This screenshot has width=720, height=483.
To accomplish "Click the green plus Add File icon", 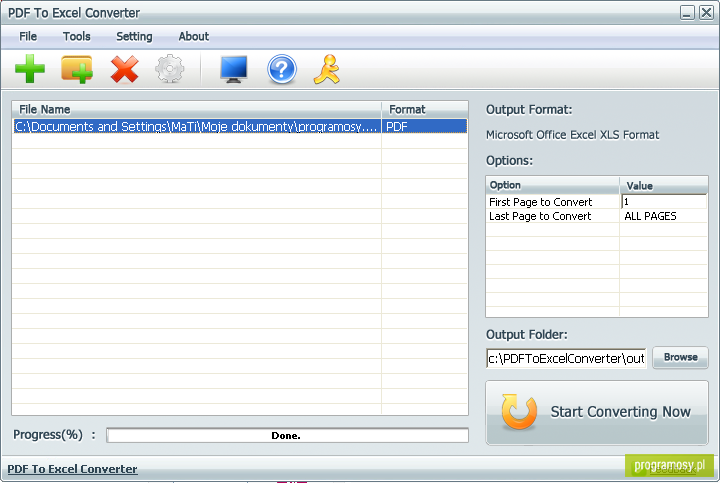I will [30, 69].
